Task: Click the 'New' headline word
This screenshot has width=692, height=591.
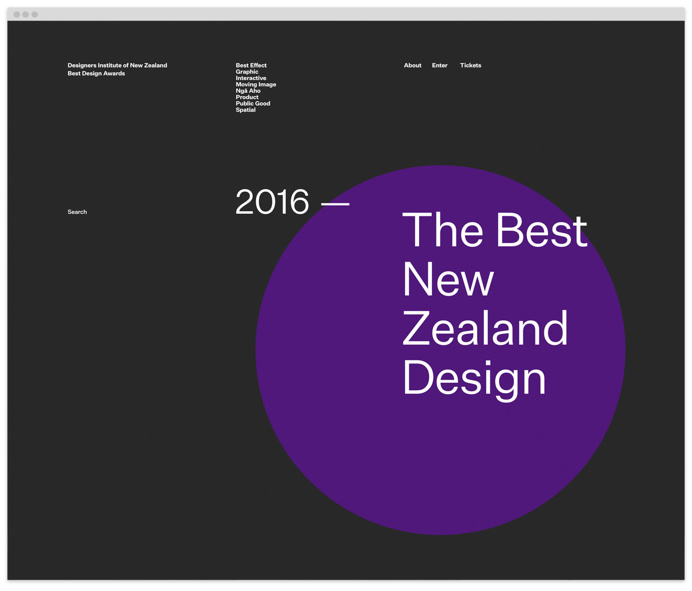Action: (x=448, y=279)
